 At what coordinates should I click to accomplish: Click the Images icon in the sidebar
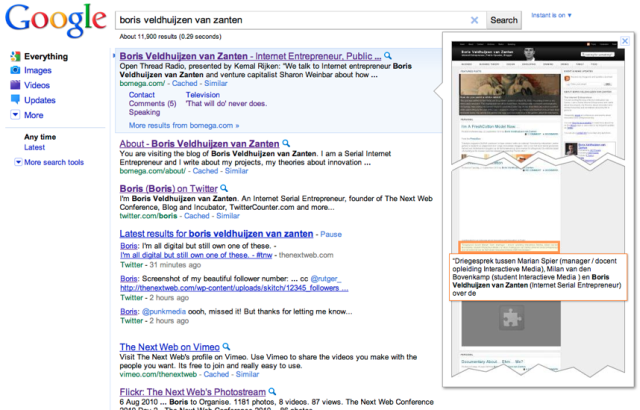coord(15,71)
